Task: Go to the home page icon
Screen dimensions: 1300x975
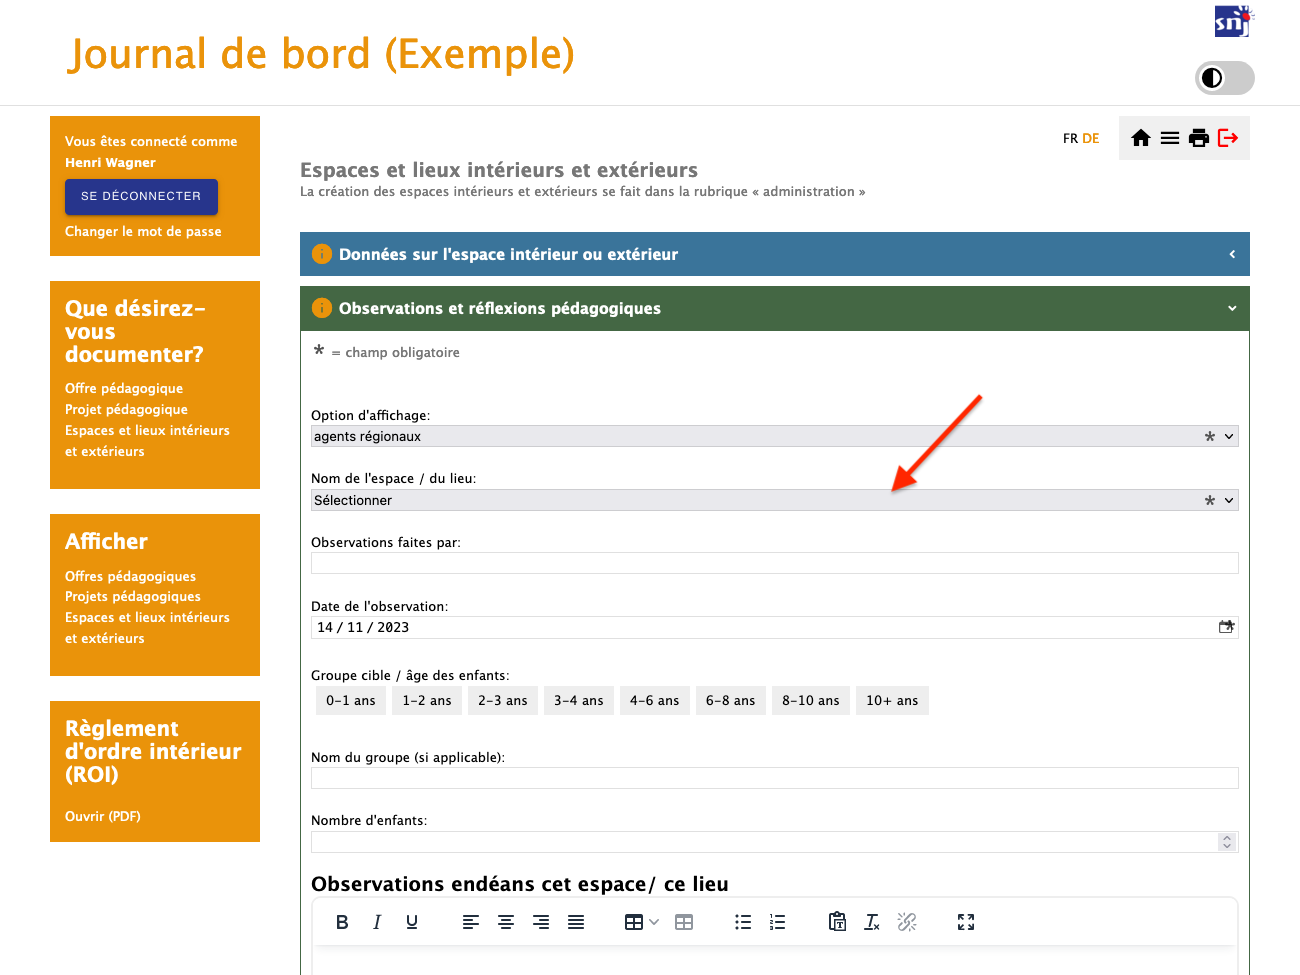Action: click(x=1141, y=138)
